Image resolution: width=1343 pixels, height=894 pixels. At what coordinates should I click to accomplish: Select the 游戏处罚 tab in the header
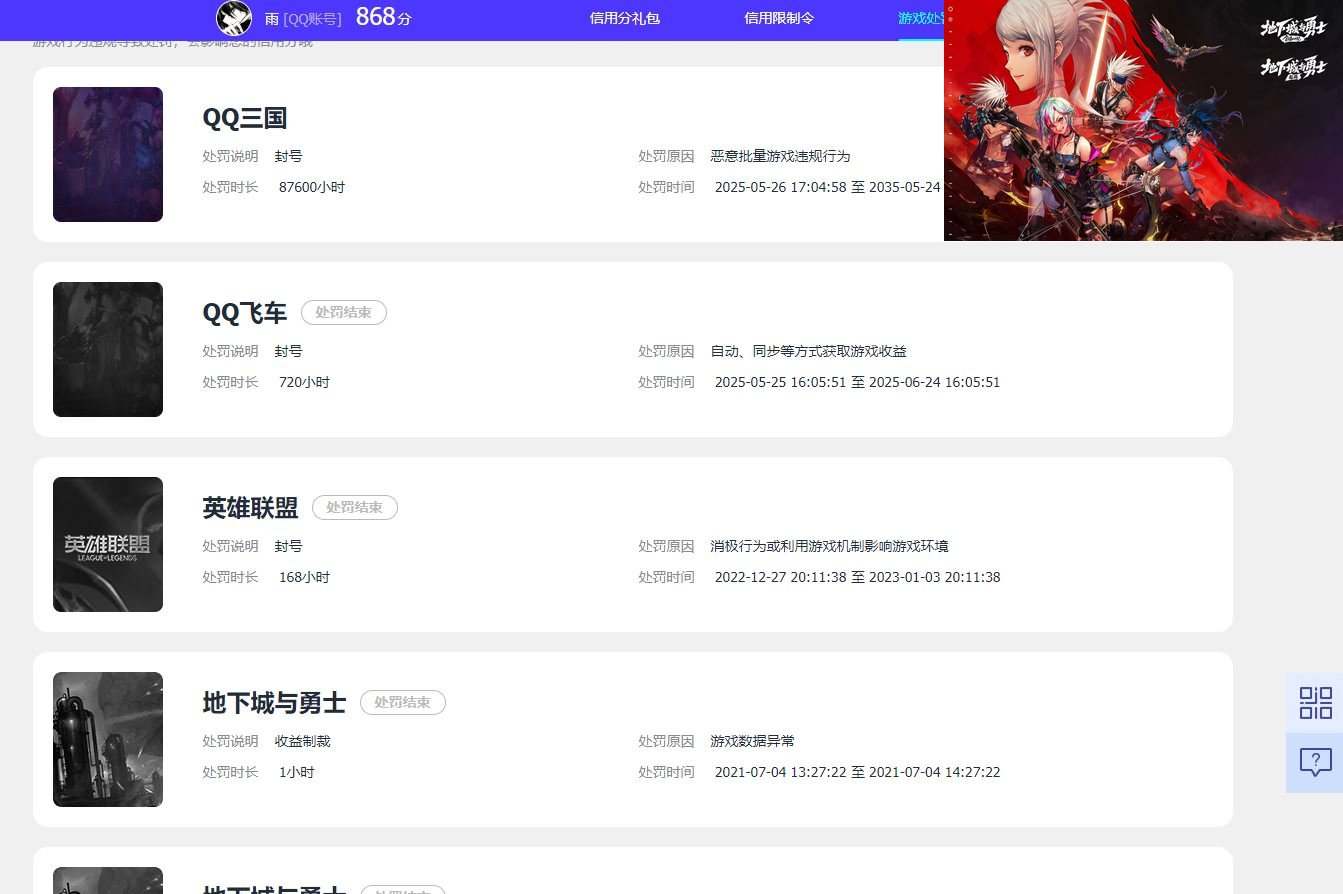tap(921, 18)
